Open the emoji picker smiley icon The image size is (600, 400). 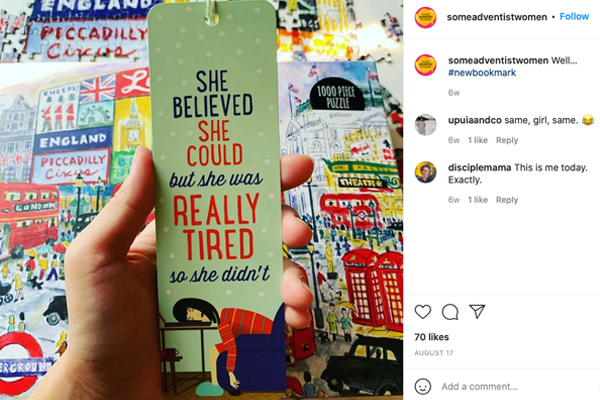[x=423, y=386]
